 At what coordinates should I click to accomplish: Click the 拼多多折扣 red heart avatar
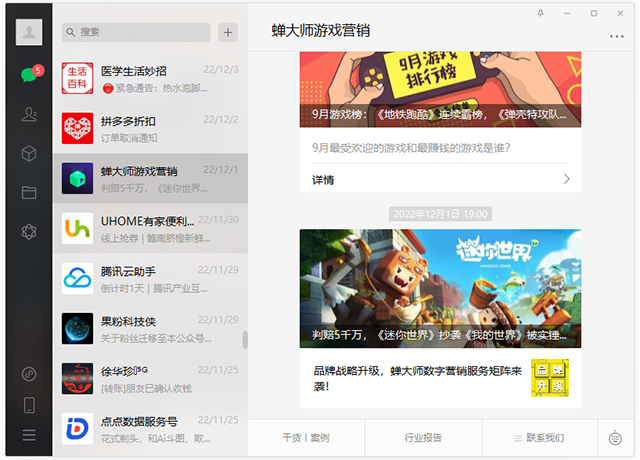point(78,128)
